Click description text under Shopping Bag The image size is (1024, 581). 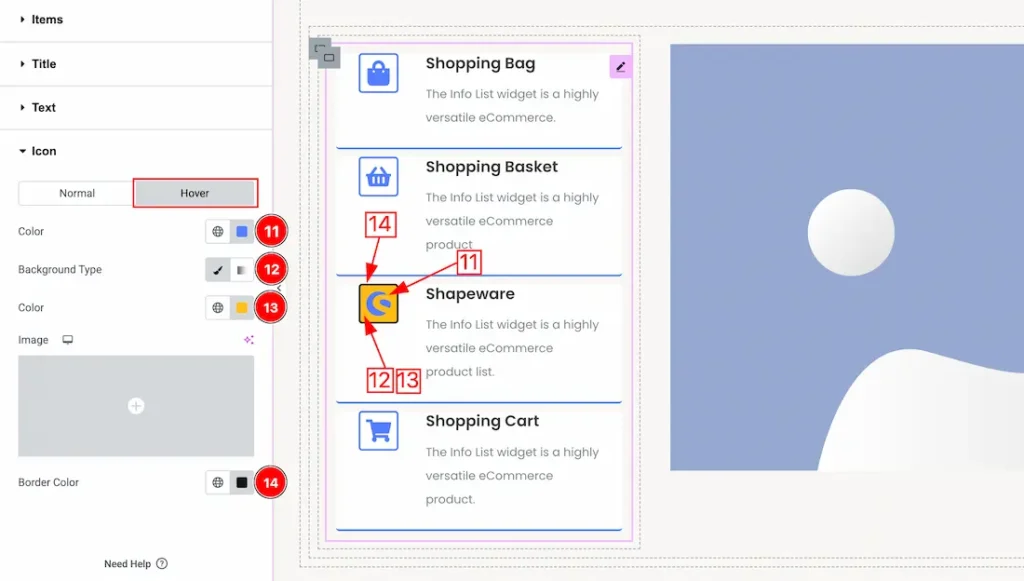pyautogui.click(x=512, y=106)
